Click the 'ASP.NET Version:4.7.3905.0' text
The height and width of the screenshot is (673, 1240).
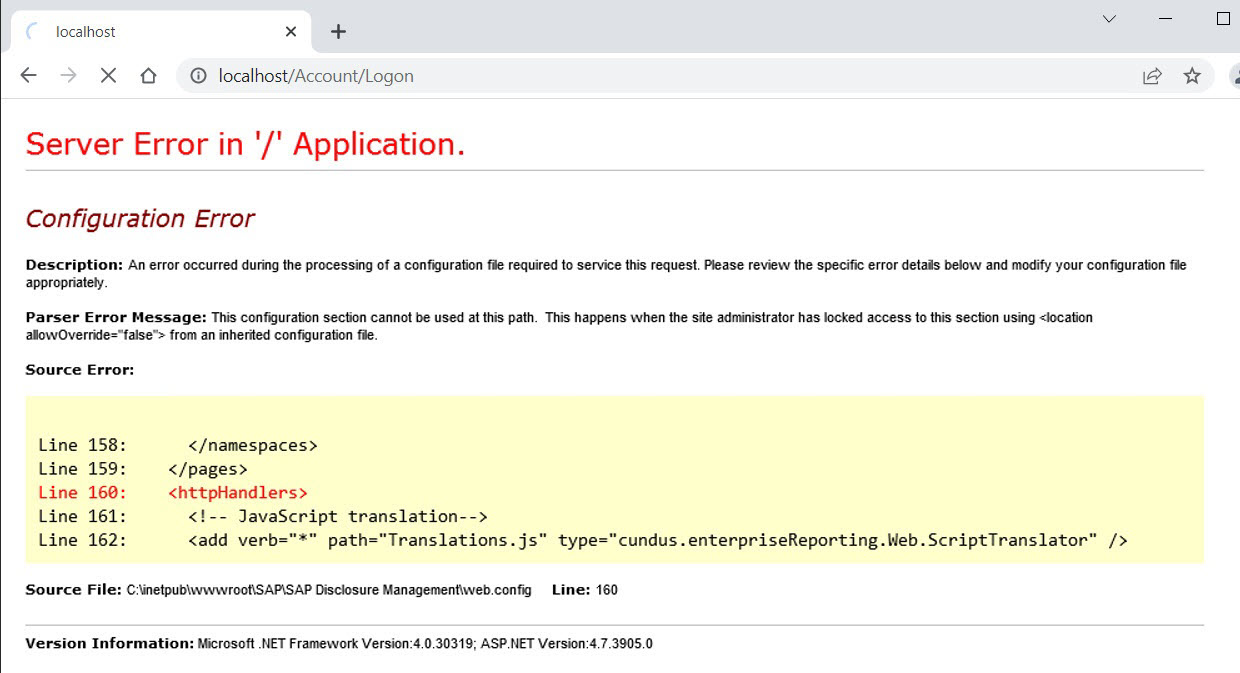(569, 643)
